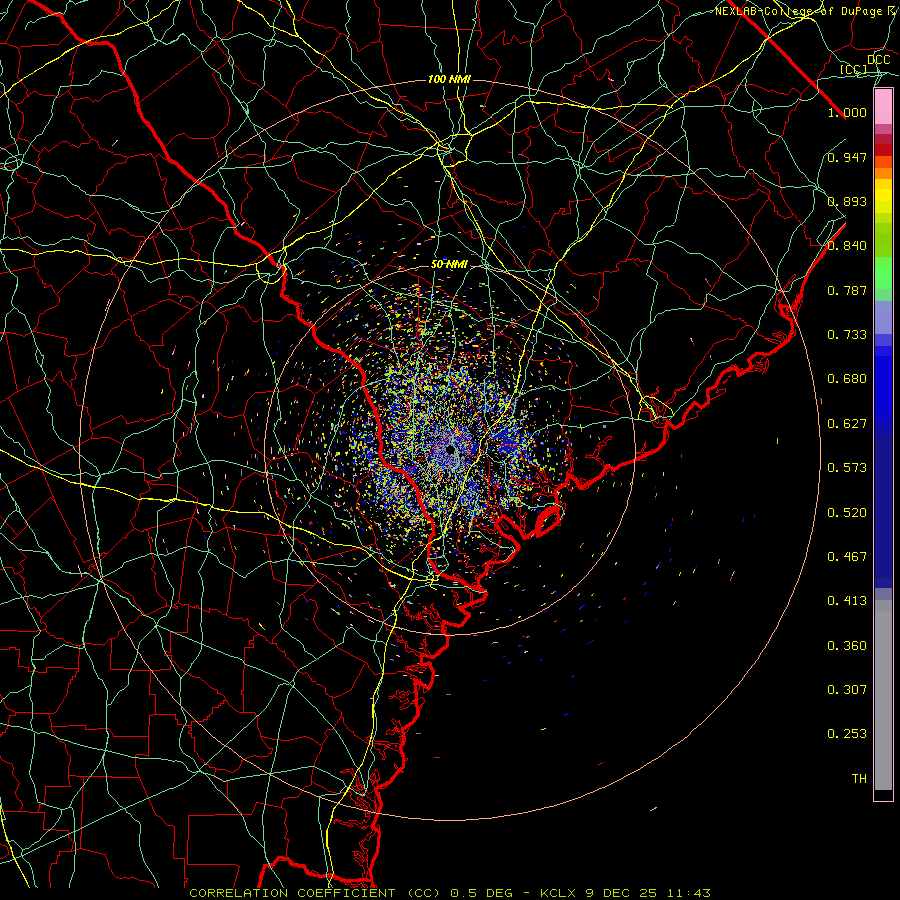
Task: Click the black radar site dot at center
Action: pos(451,449)
